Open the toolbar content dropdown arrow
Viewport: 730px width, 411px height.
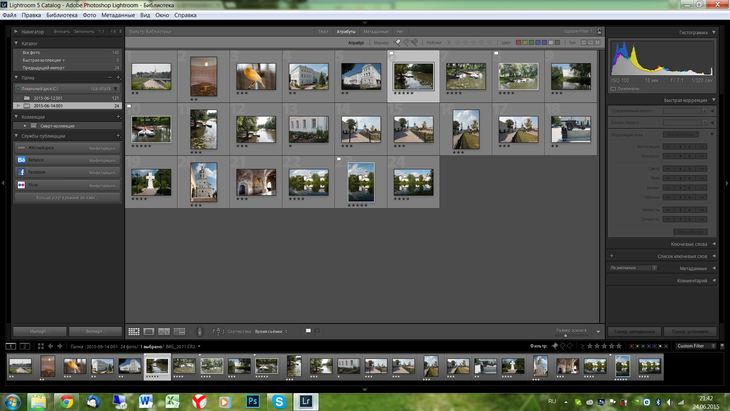point(598,332)
